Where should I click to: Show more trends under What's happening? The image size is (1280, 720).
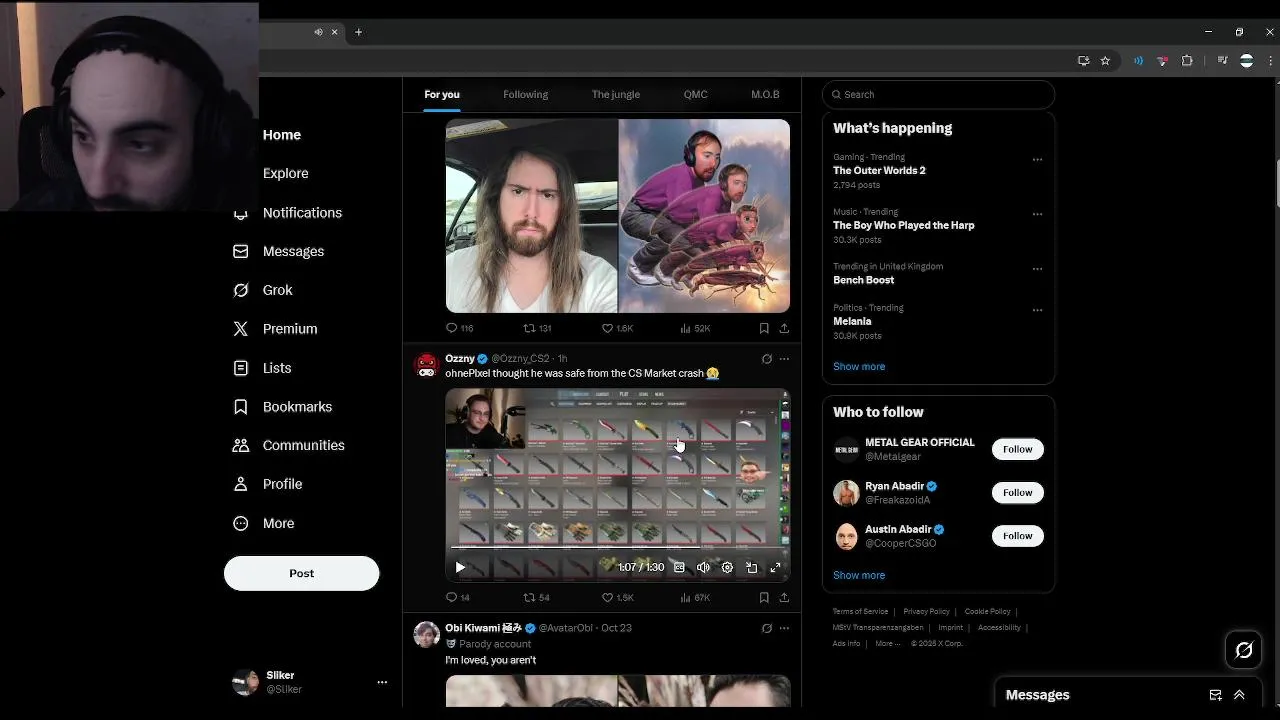pos(859,366)
